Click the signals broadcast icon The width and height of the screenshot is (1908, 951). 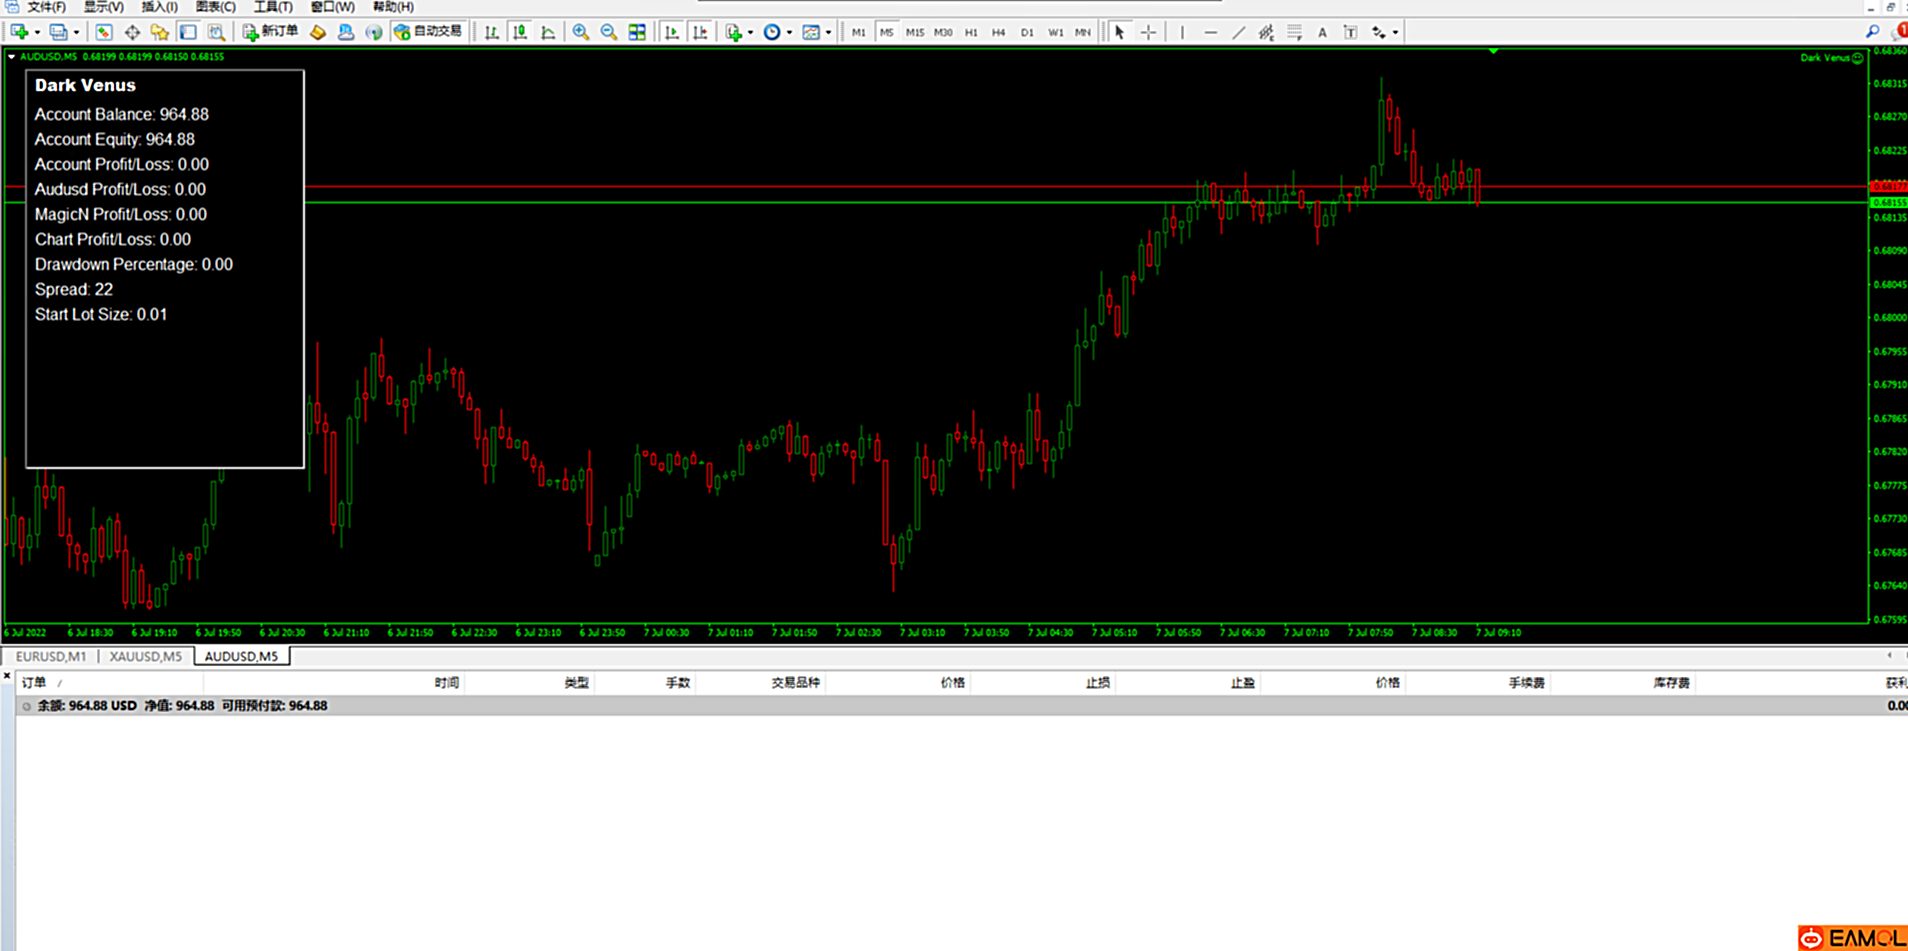point(374,32)
